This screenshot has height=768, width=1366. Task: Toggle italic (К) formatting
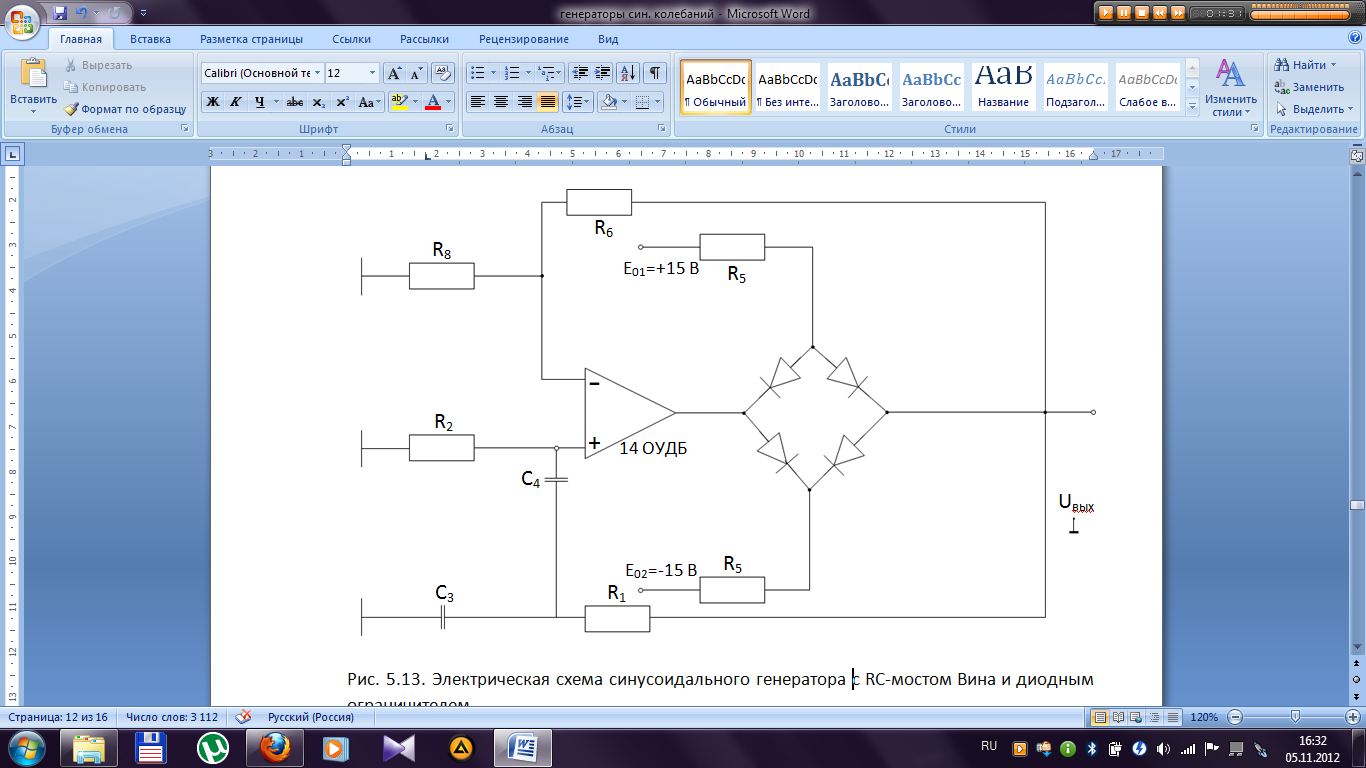236,102
